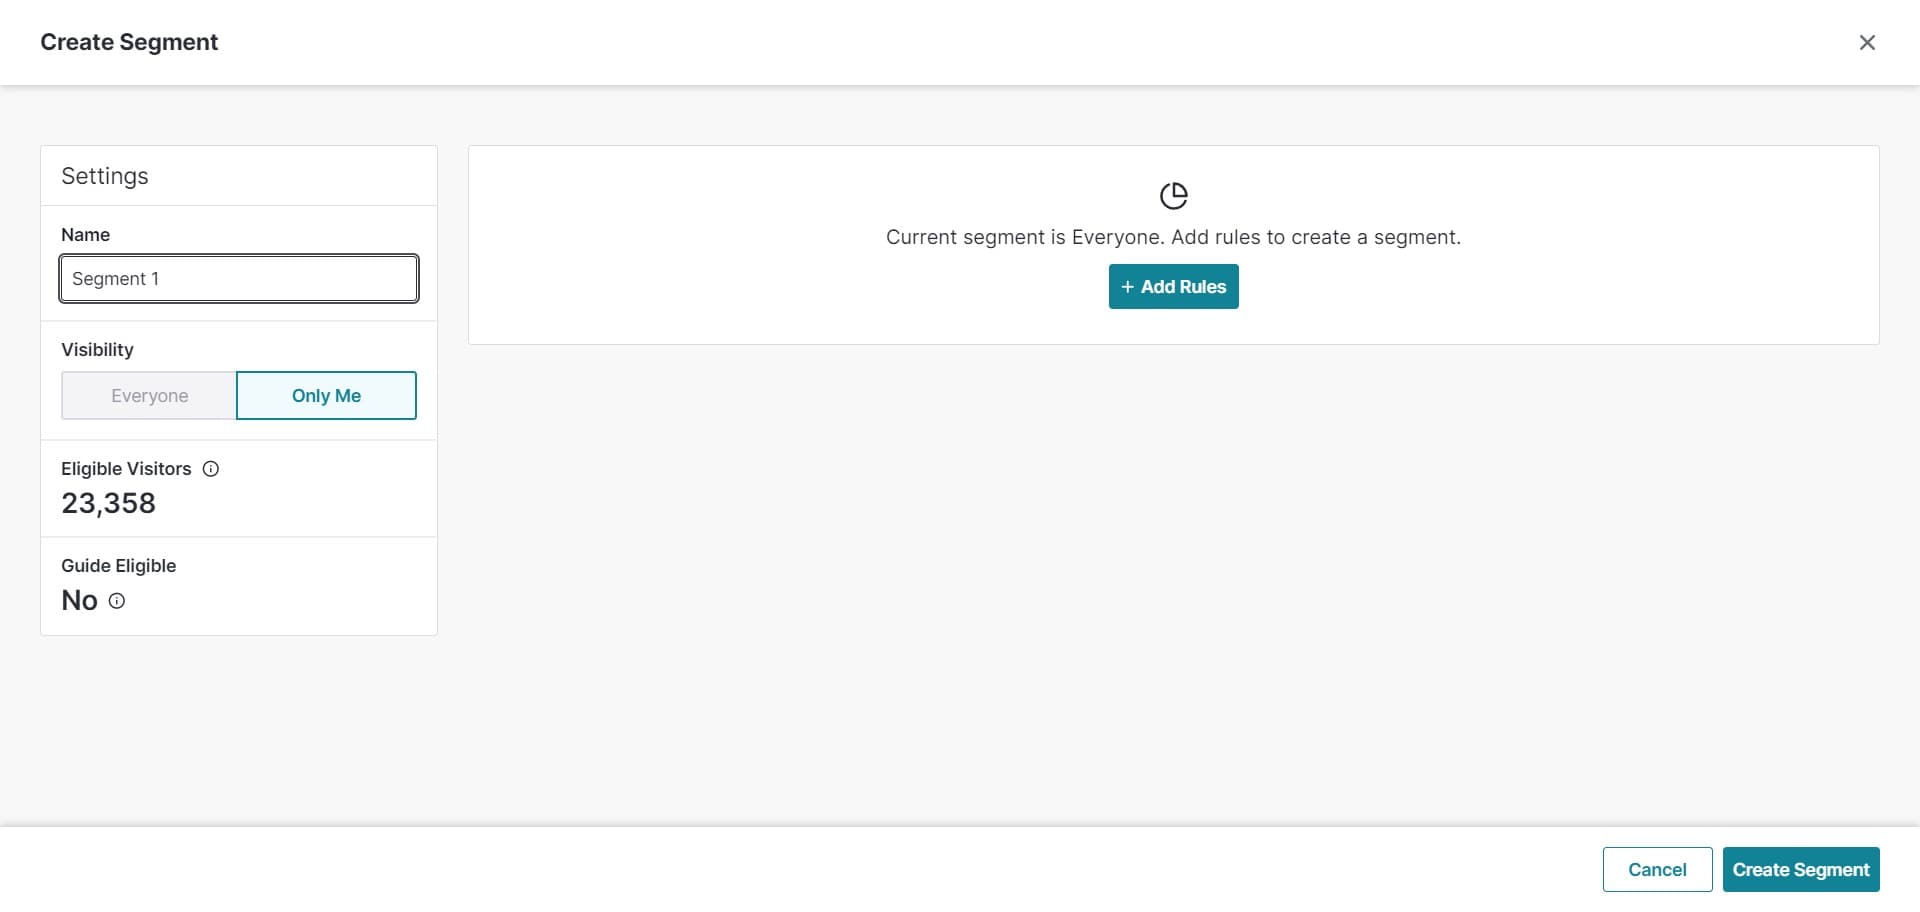Click the 23,358 visitor count

click(109, 503)
